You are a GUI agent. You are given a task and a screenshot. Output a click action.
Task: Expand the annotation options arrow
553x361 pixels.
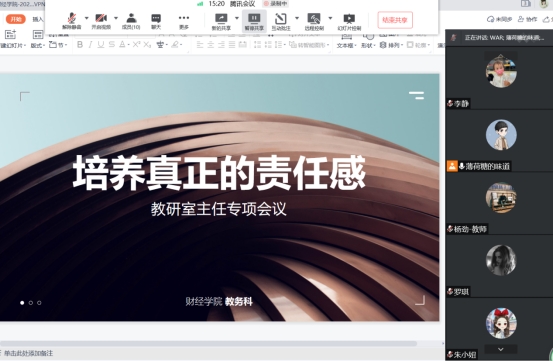tap(297, 18)
